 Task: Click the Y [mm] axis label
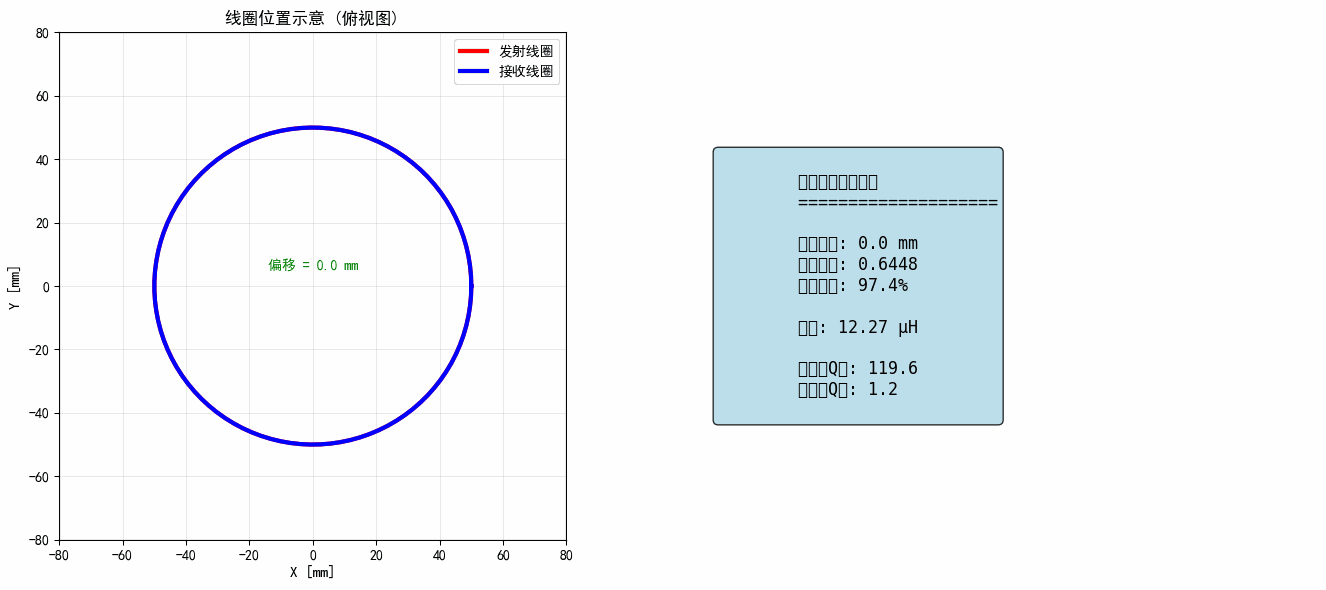tap(14, 287)
